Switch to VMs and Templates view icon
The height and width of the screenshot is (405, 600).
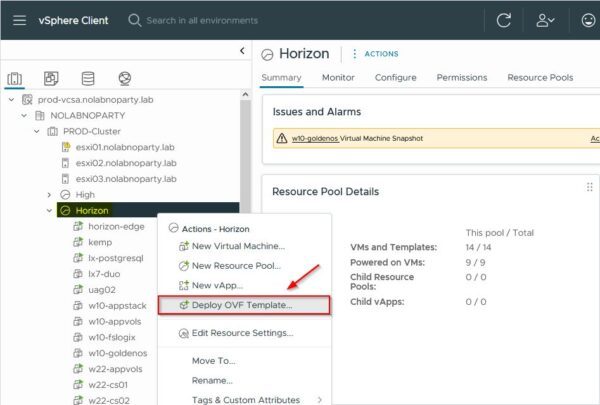pyautogui.click(x=51, y=78)
